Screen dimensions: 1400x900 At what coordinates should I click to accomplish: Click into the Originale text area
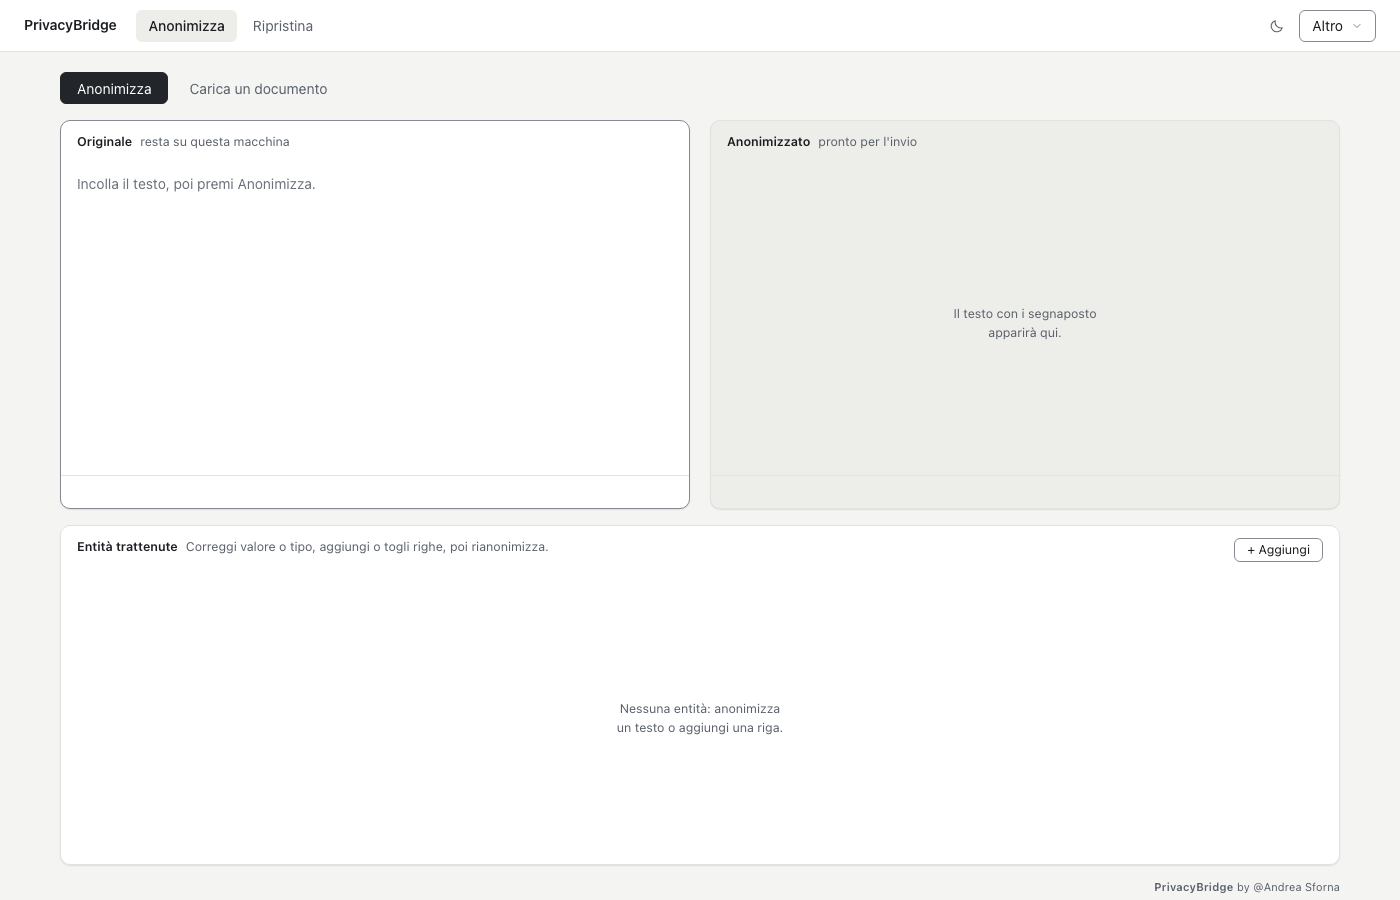click(375, 318)
